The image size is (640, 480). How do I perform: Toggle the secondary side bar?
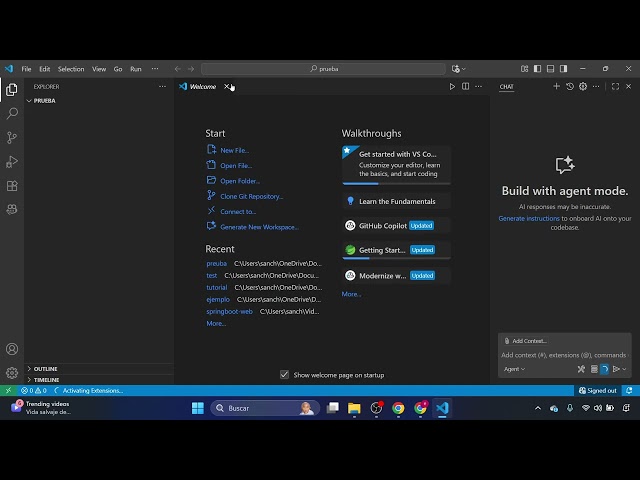(x=564, y=69)
